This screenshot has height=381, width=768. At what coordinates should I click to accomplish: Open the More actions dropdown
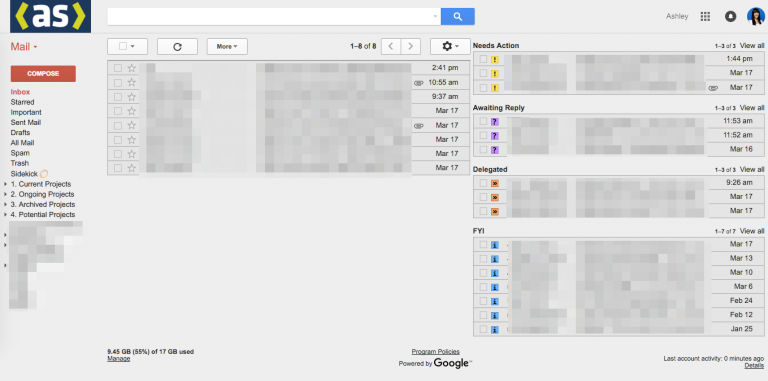point(227,47)
